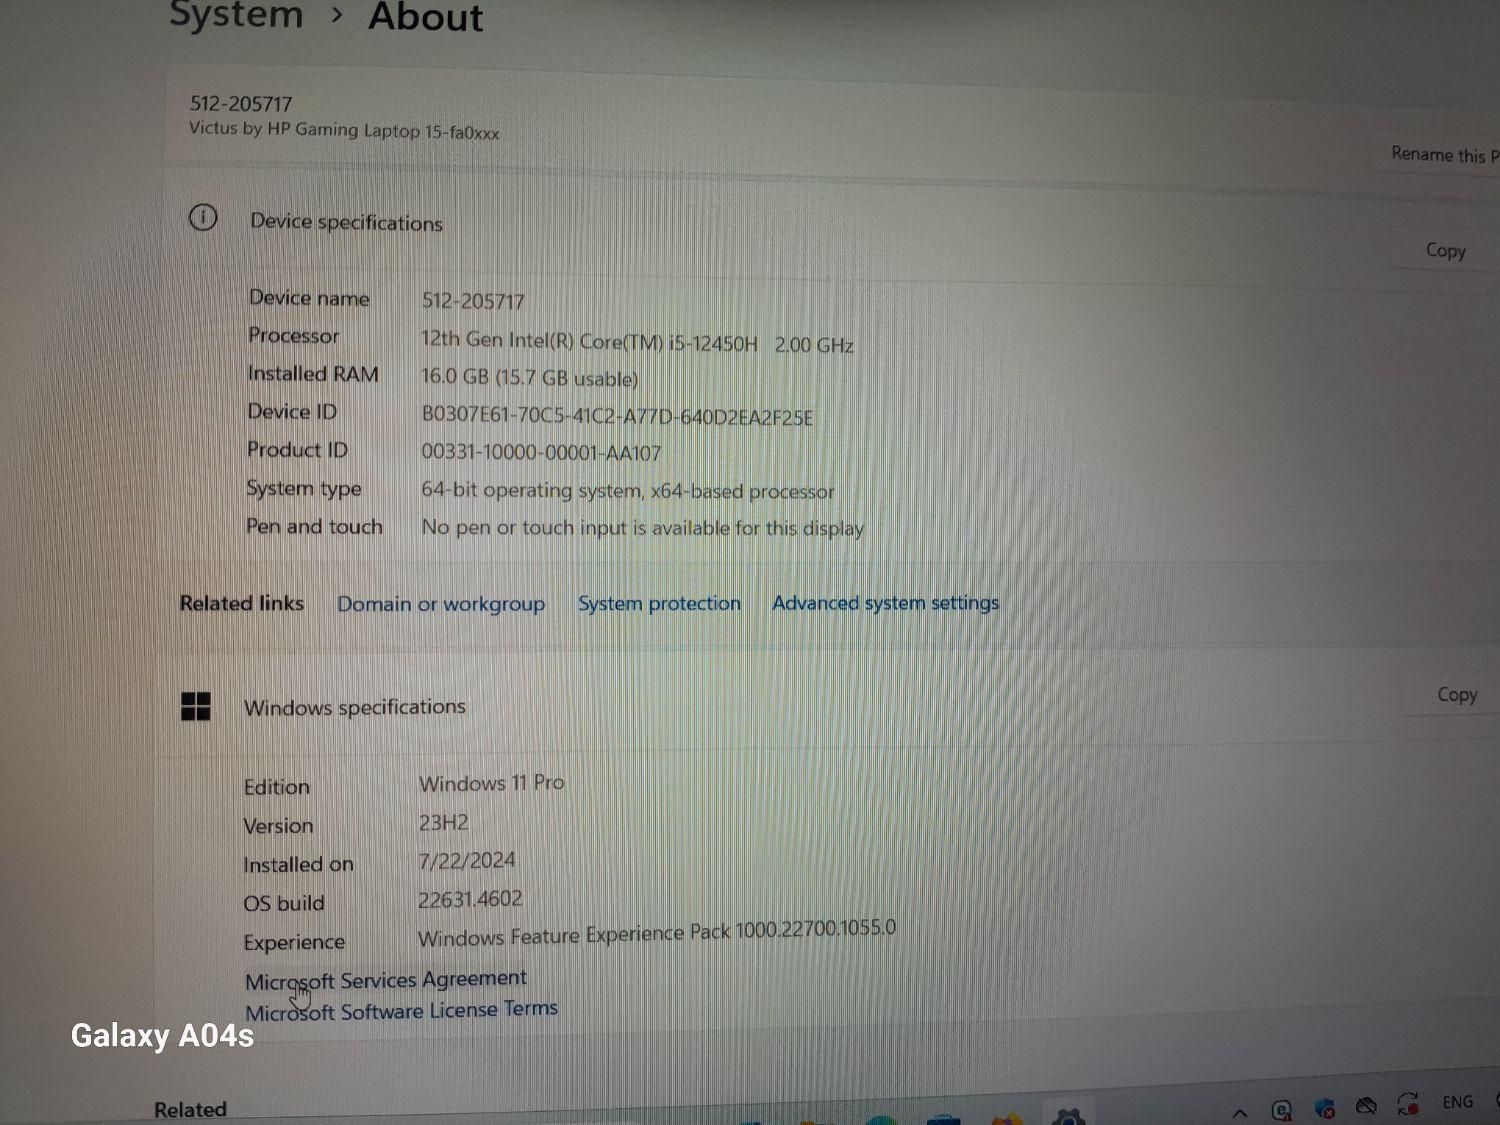Viewport: 1500px width, 1125px height.
Task: Click the About breadcrumb heading
Action: pyautogui.click(x=426, y=17)
